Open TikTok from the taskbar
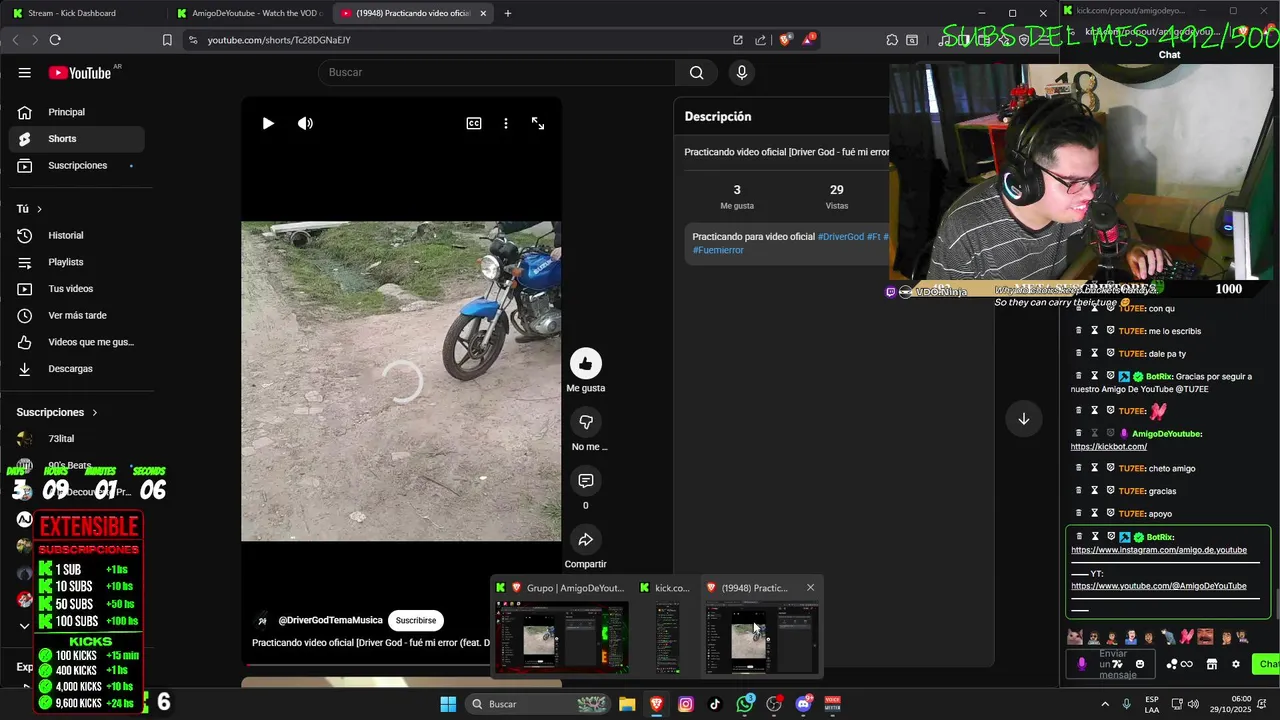This screenshot has height=720, width=1280. tap(715, 704)
